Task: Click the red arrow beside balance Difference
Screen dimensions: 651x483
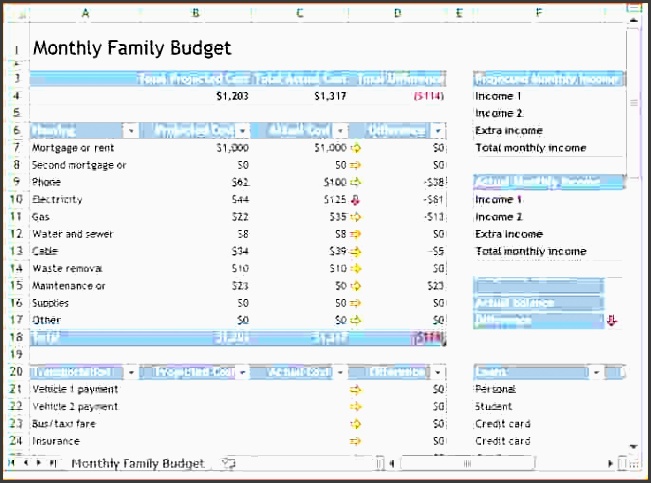Action: click(x=613, y=321)
